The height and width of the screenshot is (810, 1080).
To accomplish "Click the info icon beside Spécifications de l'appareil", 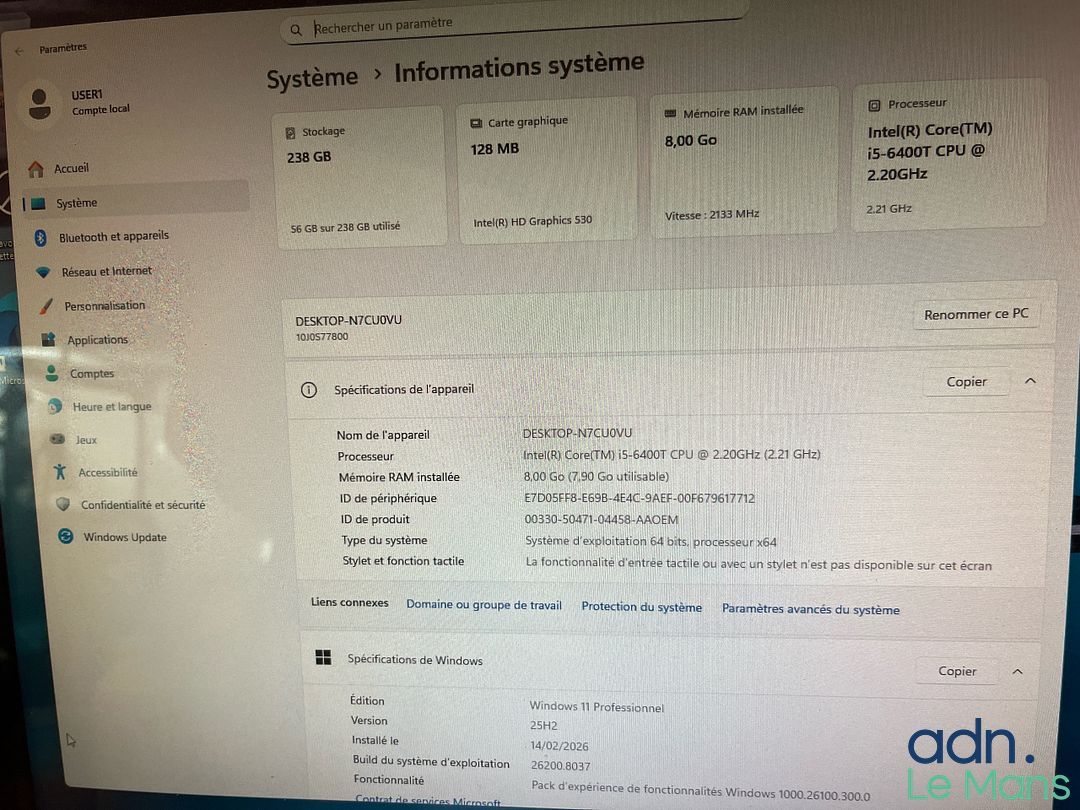I will (309, 391).
